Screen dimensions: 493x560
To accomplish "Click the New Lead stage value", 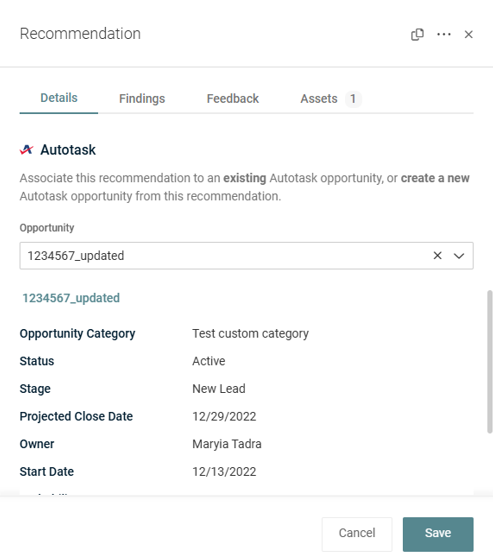I will point(219,389).
